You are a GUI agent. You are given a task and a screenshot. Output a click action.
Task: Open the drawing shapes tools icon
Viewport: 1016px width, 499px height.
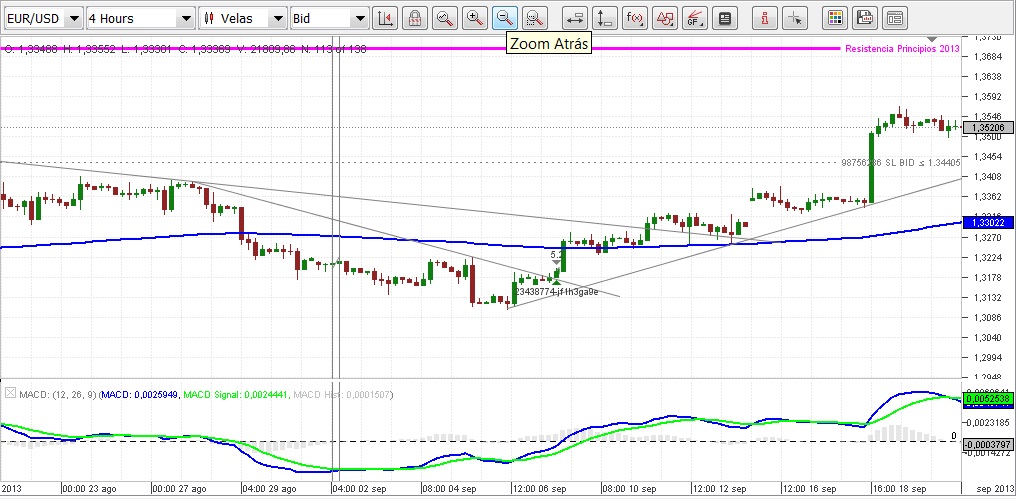click(665, 18)
